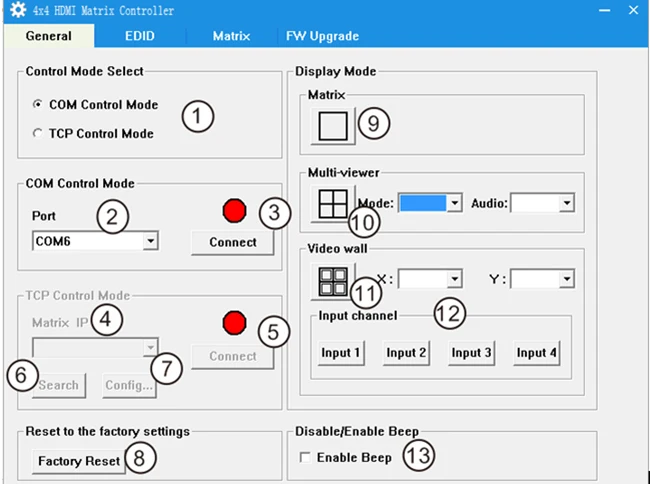Choose Input 1 channel

coord(341,353)
